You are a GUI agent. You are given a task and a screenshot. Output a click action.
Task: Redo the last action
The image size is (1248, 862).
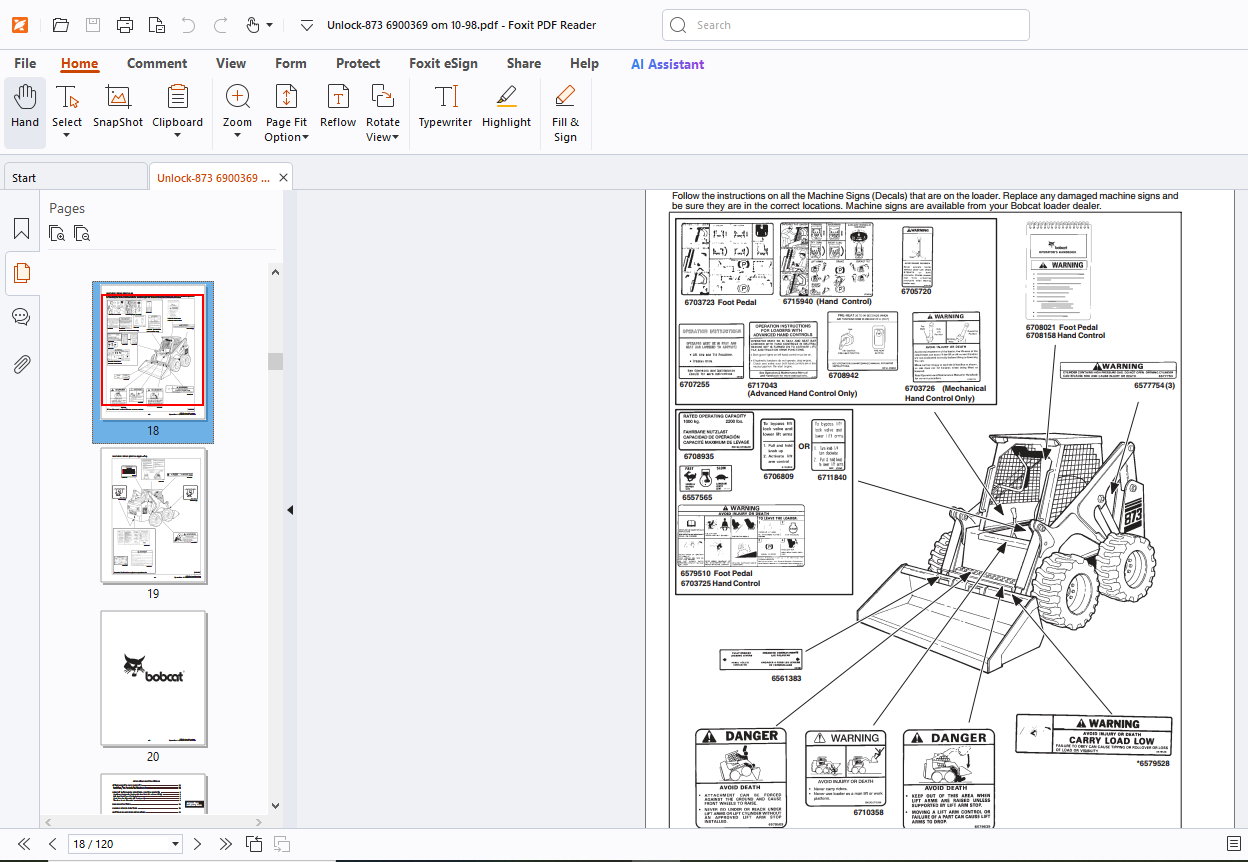[220, 25]
